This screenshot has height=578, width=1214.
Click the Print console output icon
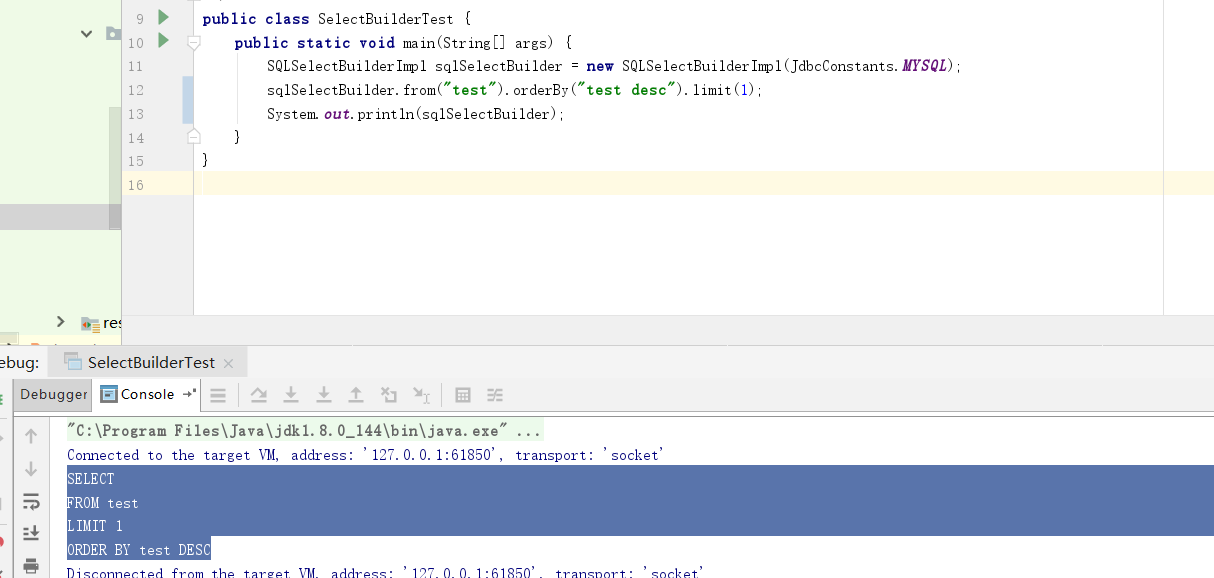pyautogui.click(x=31, y=565)
